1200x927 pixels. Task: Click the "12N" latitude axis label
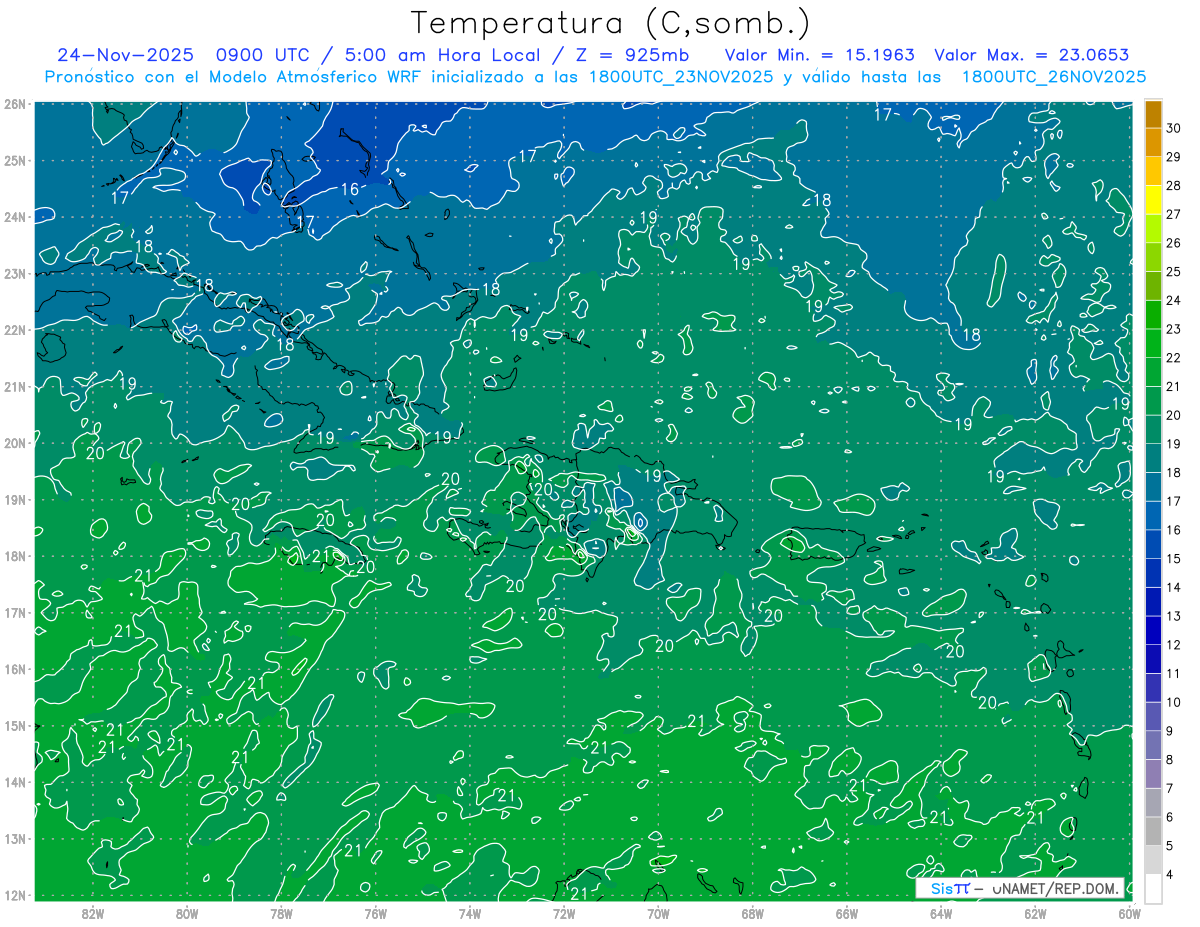[x=14, y=895]
